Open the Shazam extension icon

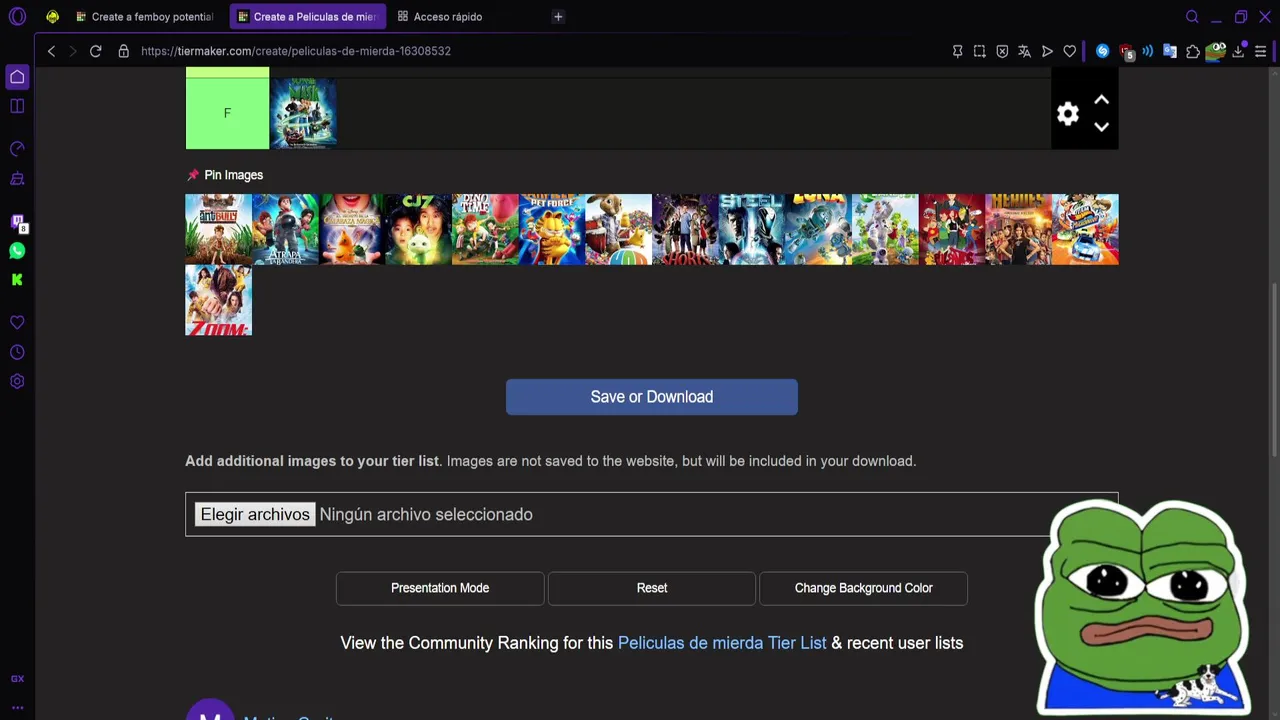(1103, 51)
